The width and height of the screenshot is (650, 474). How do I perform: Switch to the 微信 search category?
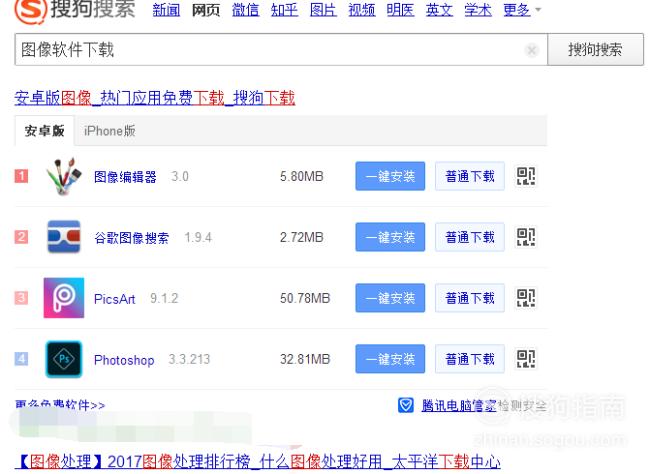tap(245, 10)
